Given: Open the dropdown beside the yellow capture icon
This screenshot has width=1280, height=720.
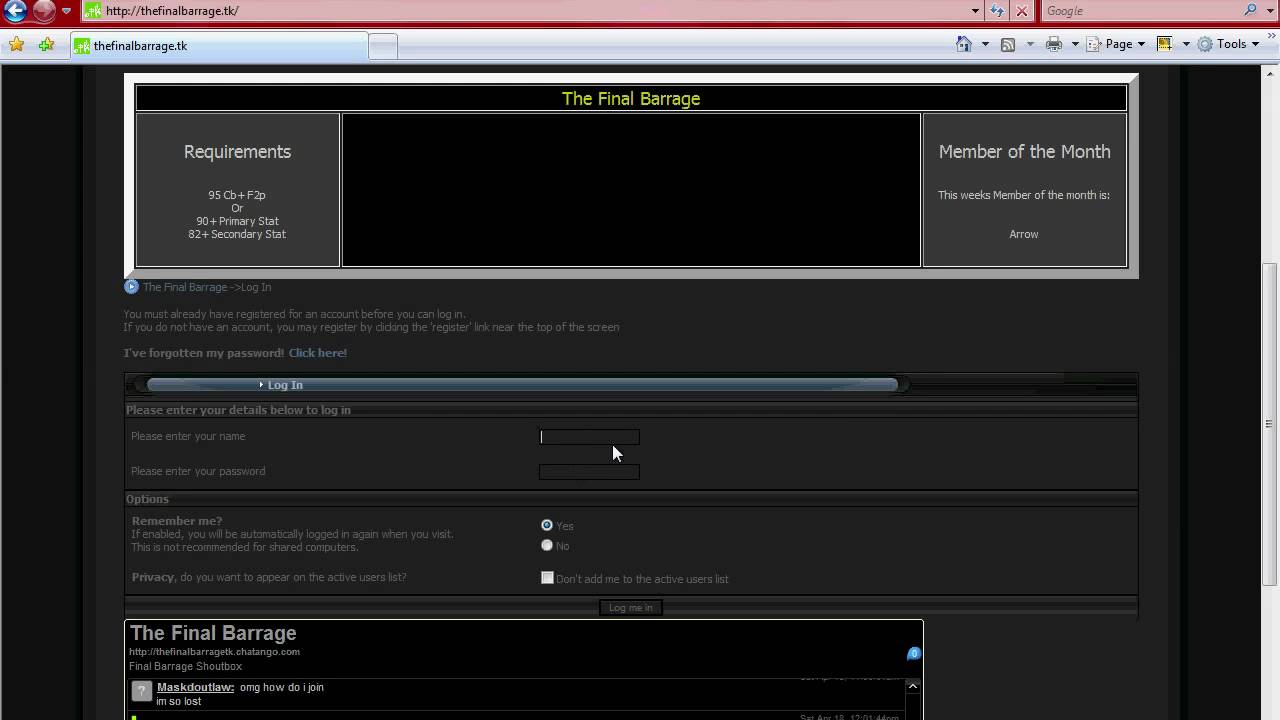Looking at the screenshot, I should pos(1186,44).
